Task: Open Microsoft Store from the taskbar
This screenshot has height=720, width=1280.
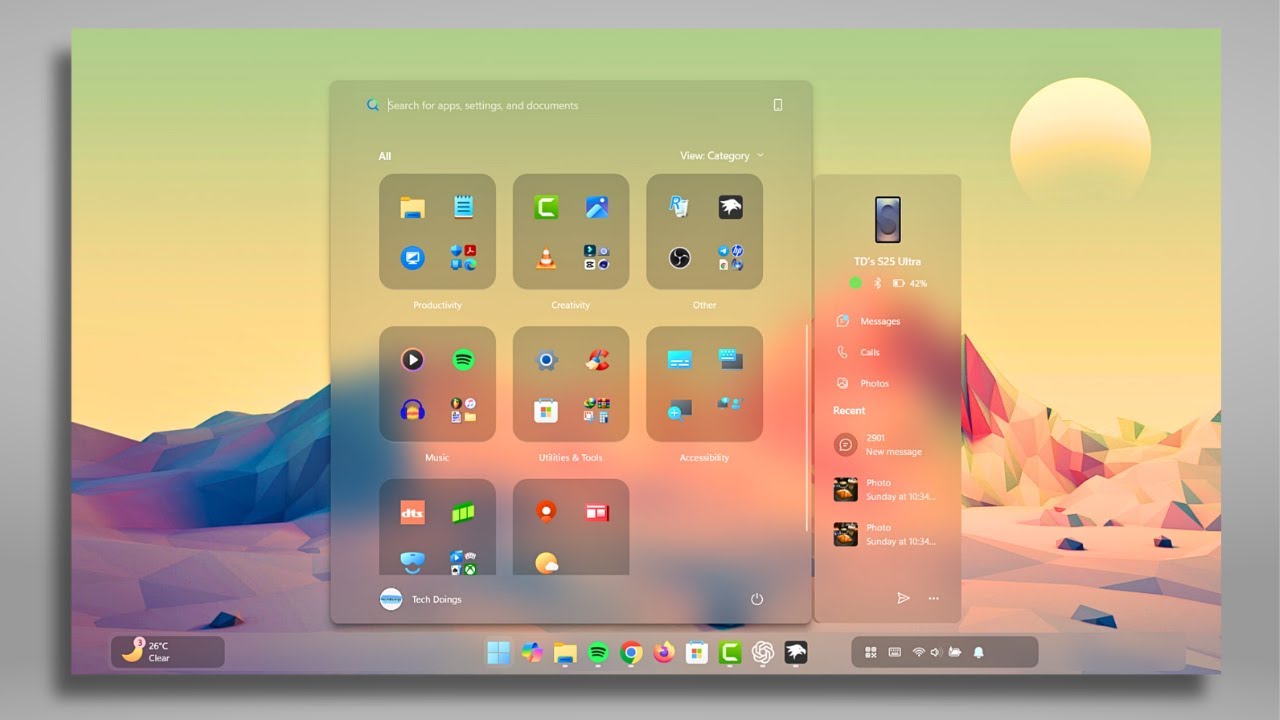Action: [x=697, y=653]
